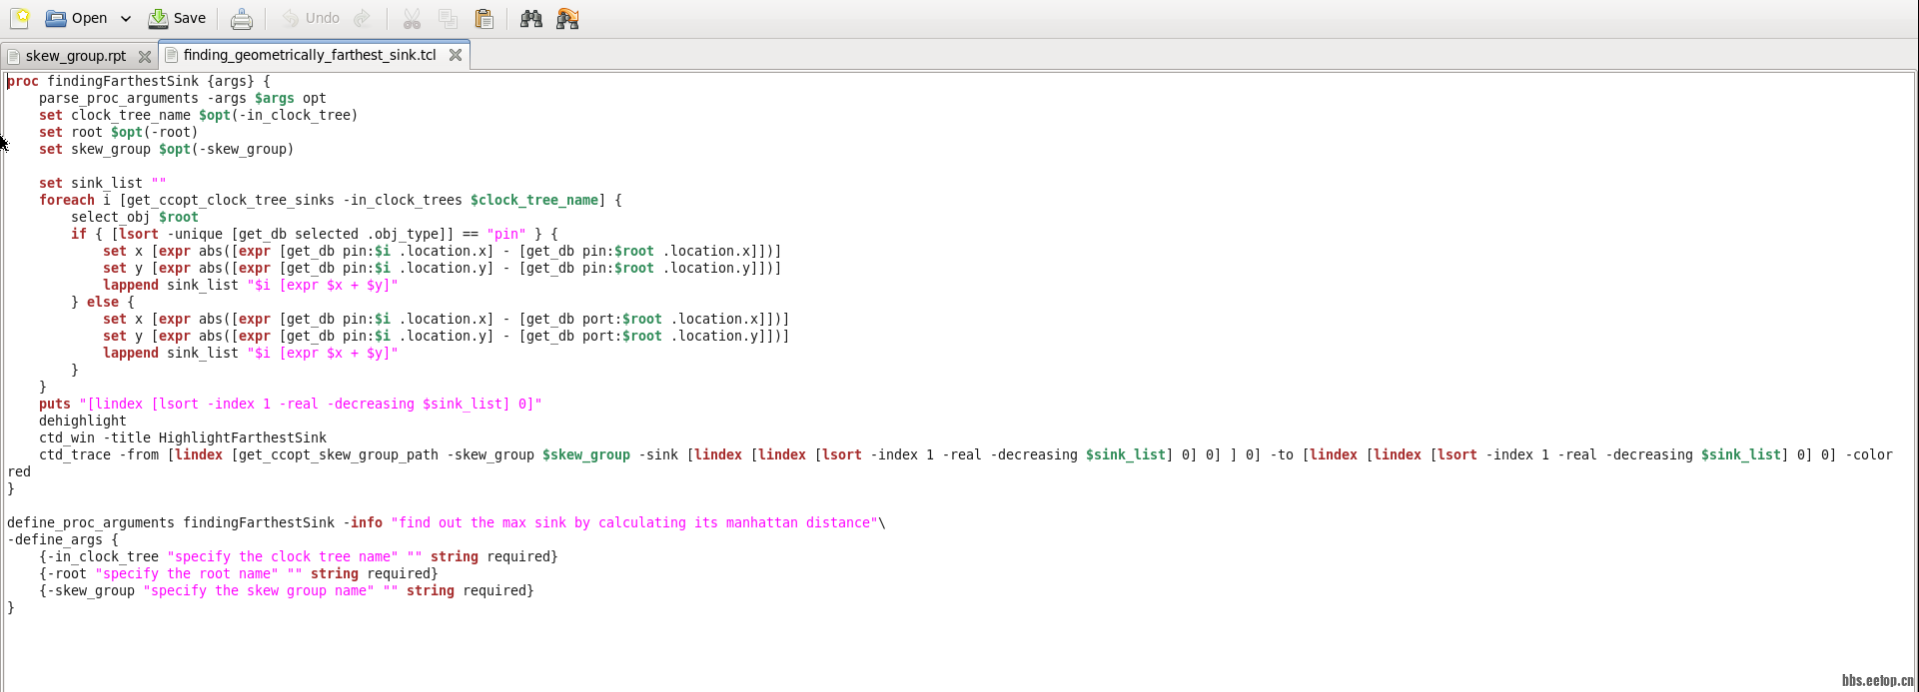
Task: Close the finding_geometrically_farthest_sink.tcl tab
Action: point(455,55)
